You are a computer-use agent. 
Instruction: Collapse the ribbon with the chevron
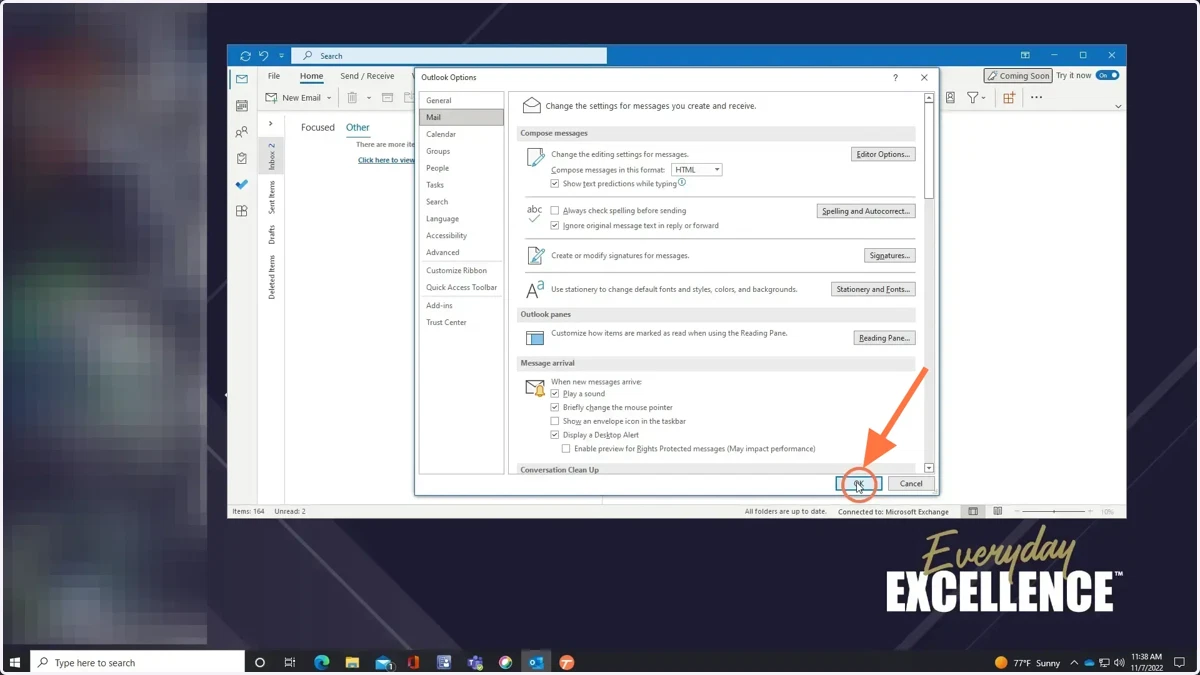tap(1118, 106)
